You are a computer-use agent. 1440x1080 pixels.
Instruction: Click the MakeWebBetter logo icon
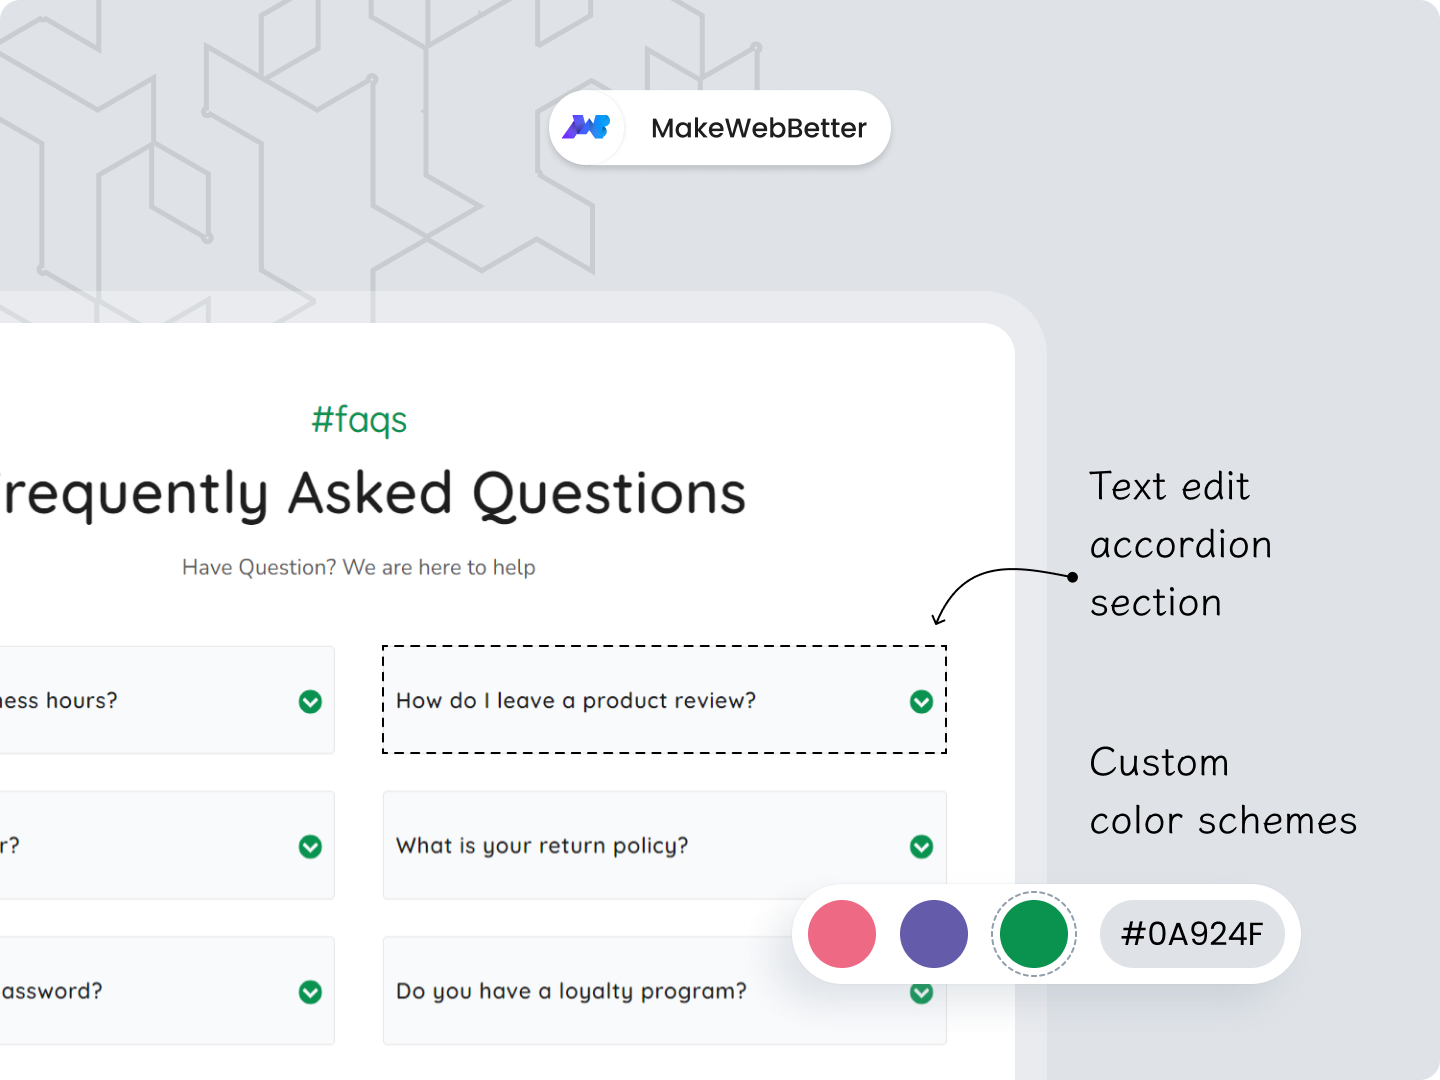coord(588,127)
